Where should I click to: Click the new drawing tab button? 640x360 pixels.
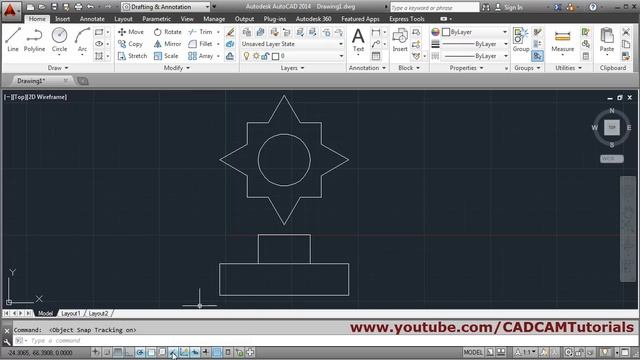[83, 81]
